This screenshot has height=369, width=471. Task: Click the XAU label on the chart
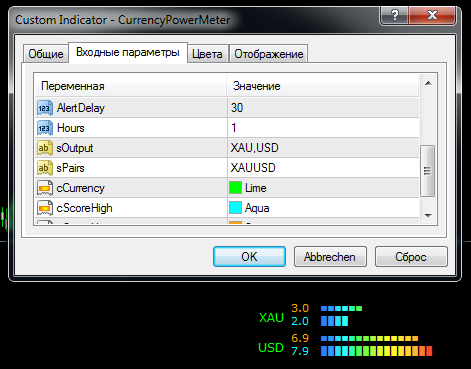tap(271, 318)
